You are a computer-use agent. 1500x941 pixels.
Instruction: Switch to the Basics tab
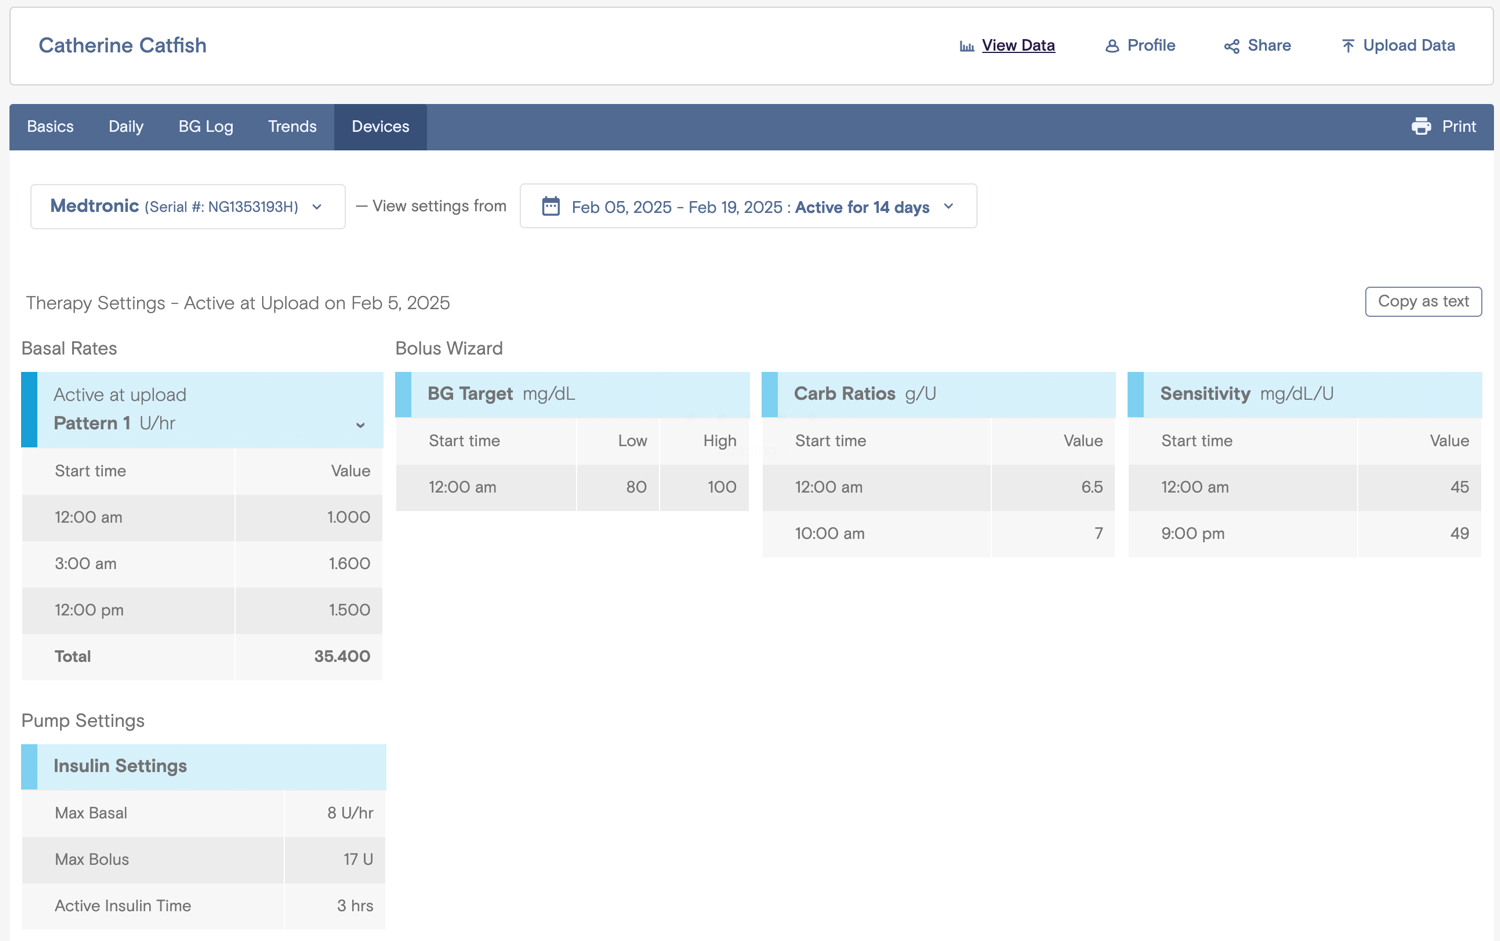(x=50, y=127)
